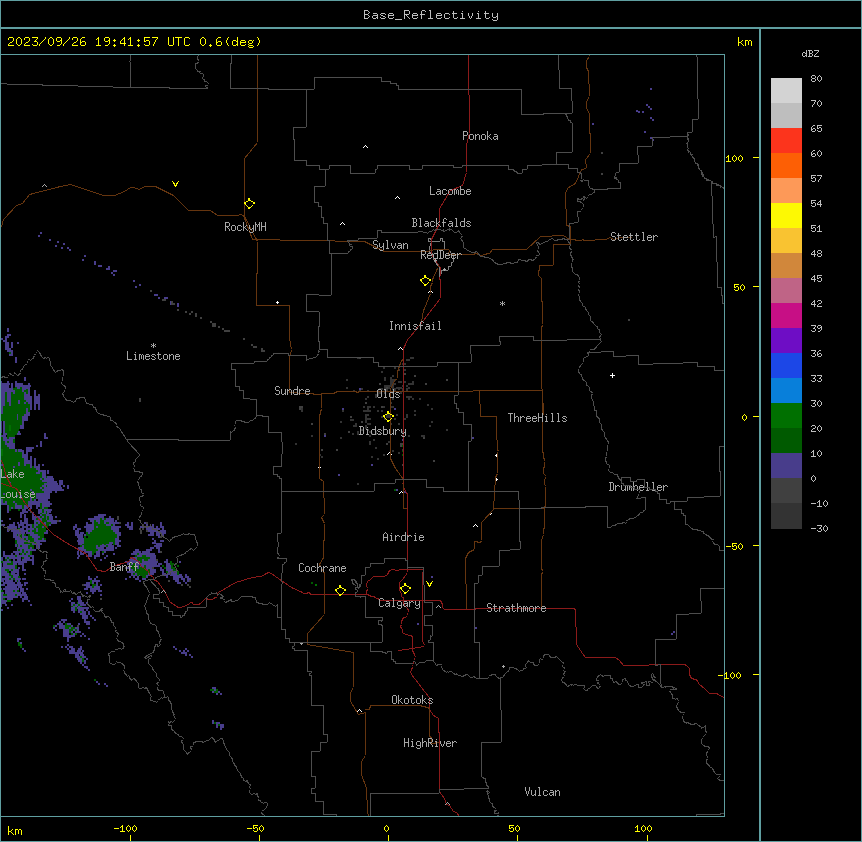862x842 pixels.
Task: Click the Innisfail city label
Action: point(415,326)
